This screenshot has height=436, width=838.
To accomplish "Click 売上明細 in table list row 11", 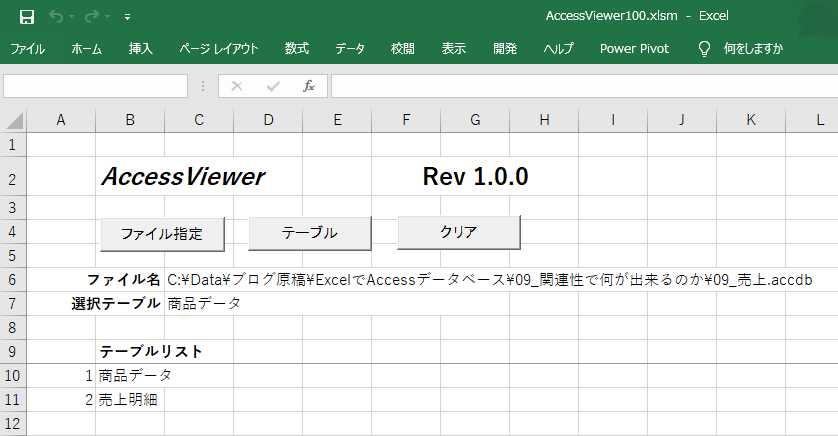I will 128,400.
